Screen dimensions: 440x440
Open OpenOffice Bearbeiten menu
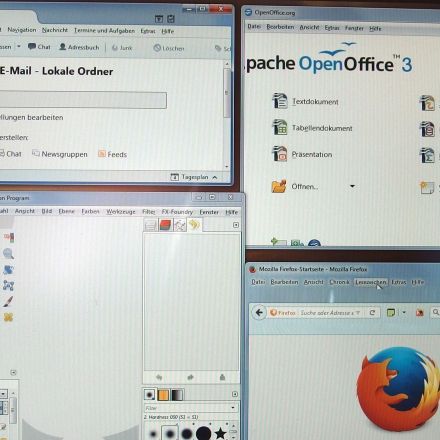click(280, 27)
